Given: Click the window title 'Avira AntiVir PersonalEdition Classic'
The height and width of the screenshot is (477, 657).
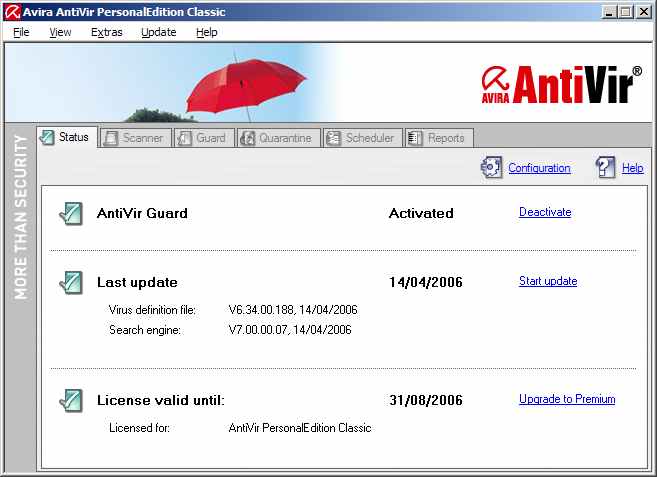Looking at the screenshot, I should (124, 12).
